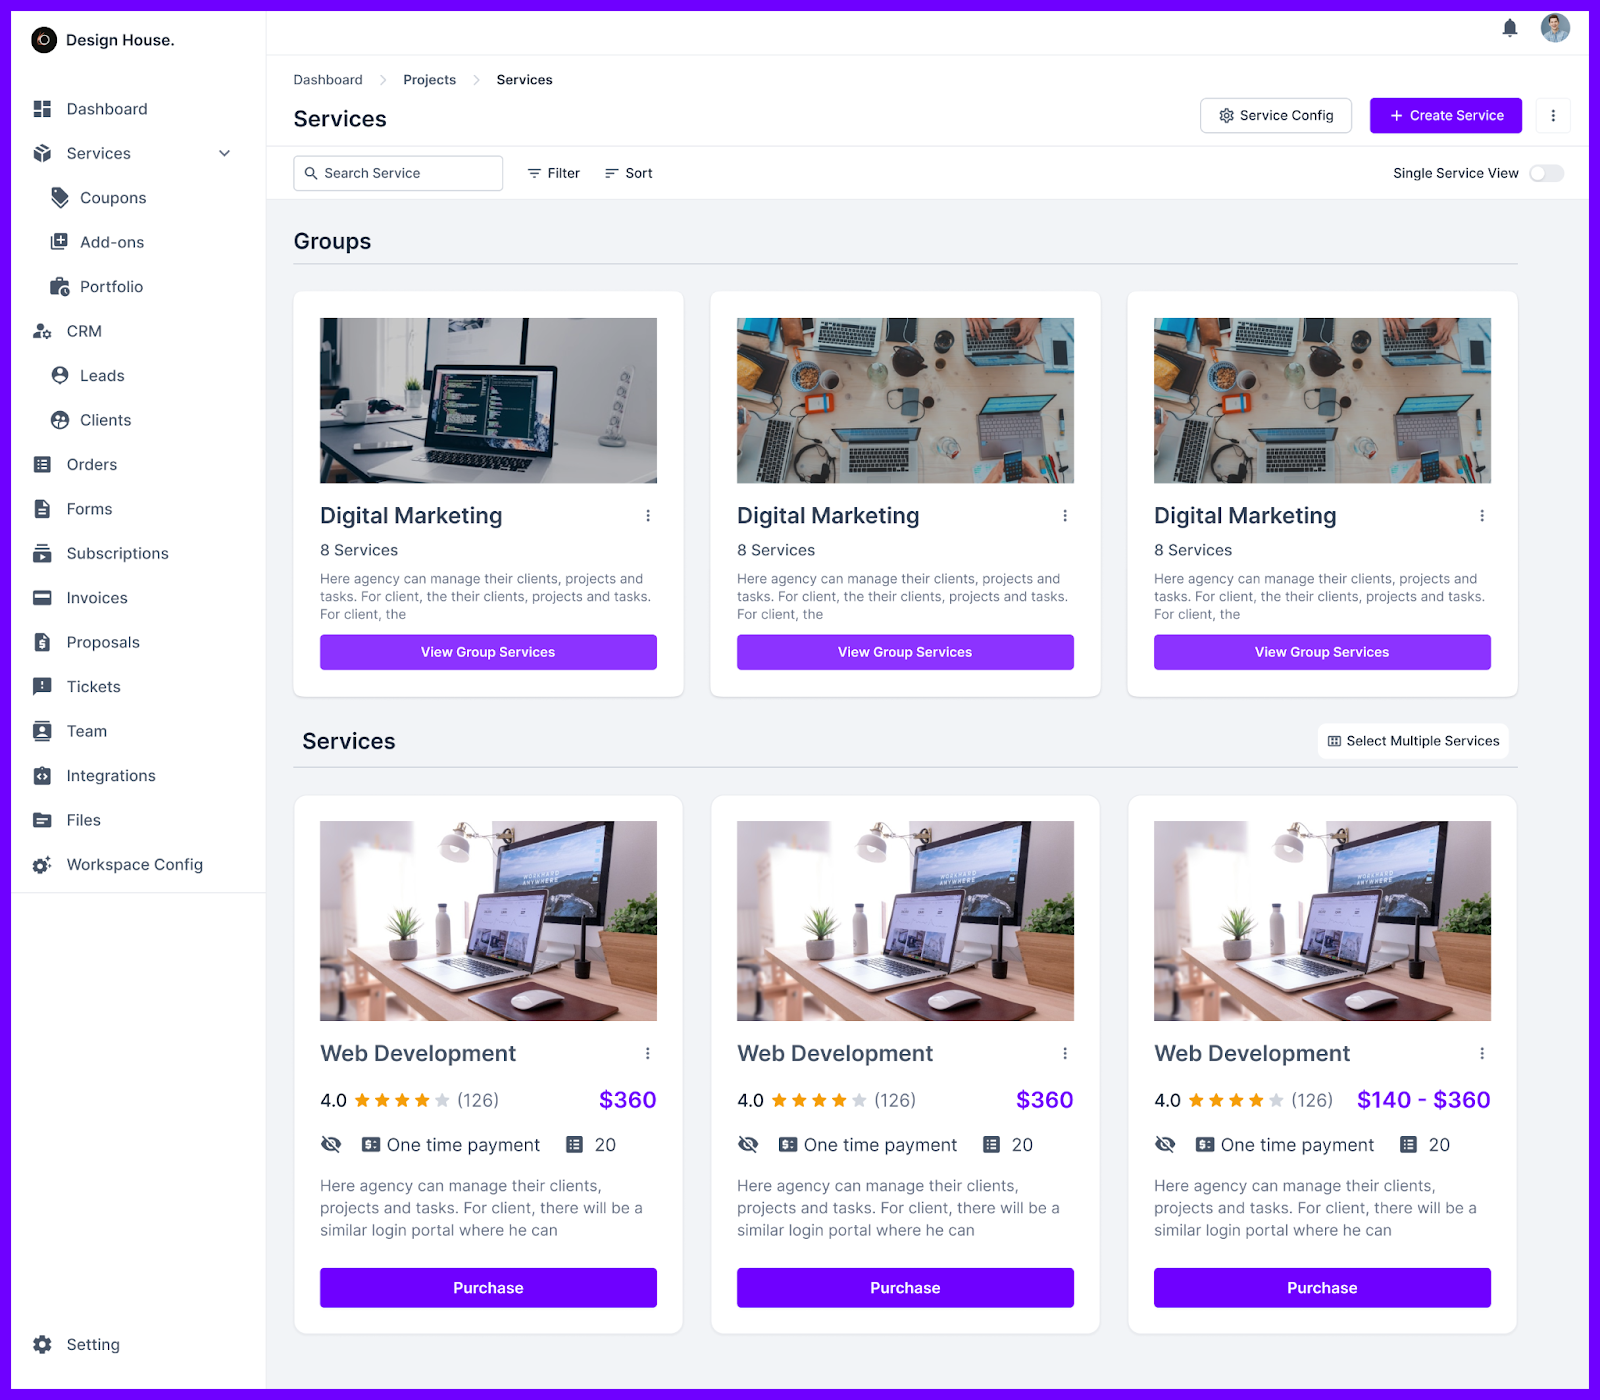
Task: Open the first Digital Marketing card menu
Action: click(648, 515)
